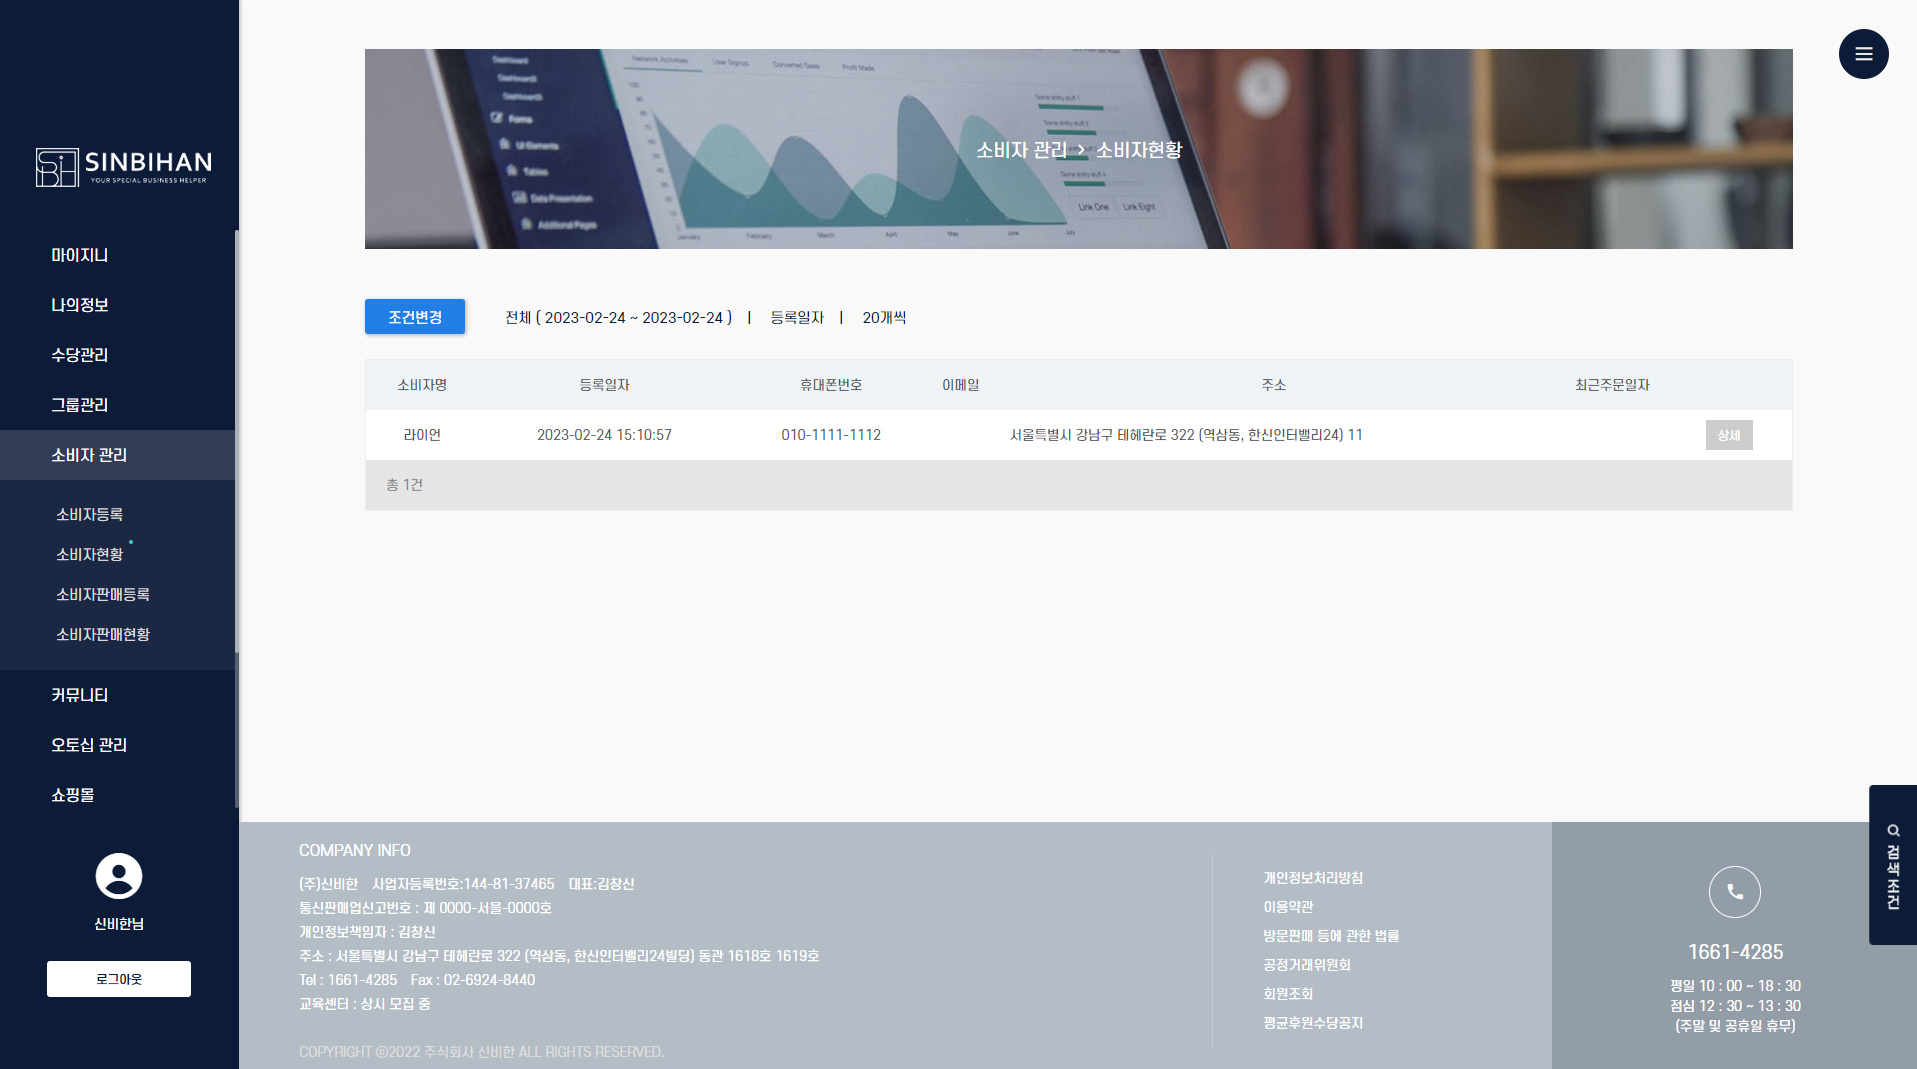Click the 조건변경 button
The image size is (1917, 1069).
coord(415,317)
